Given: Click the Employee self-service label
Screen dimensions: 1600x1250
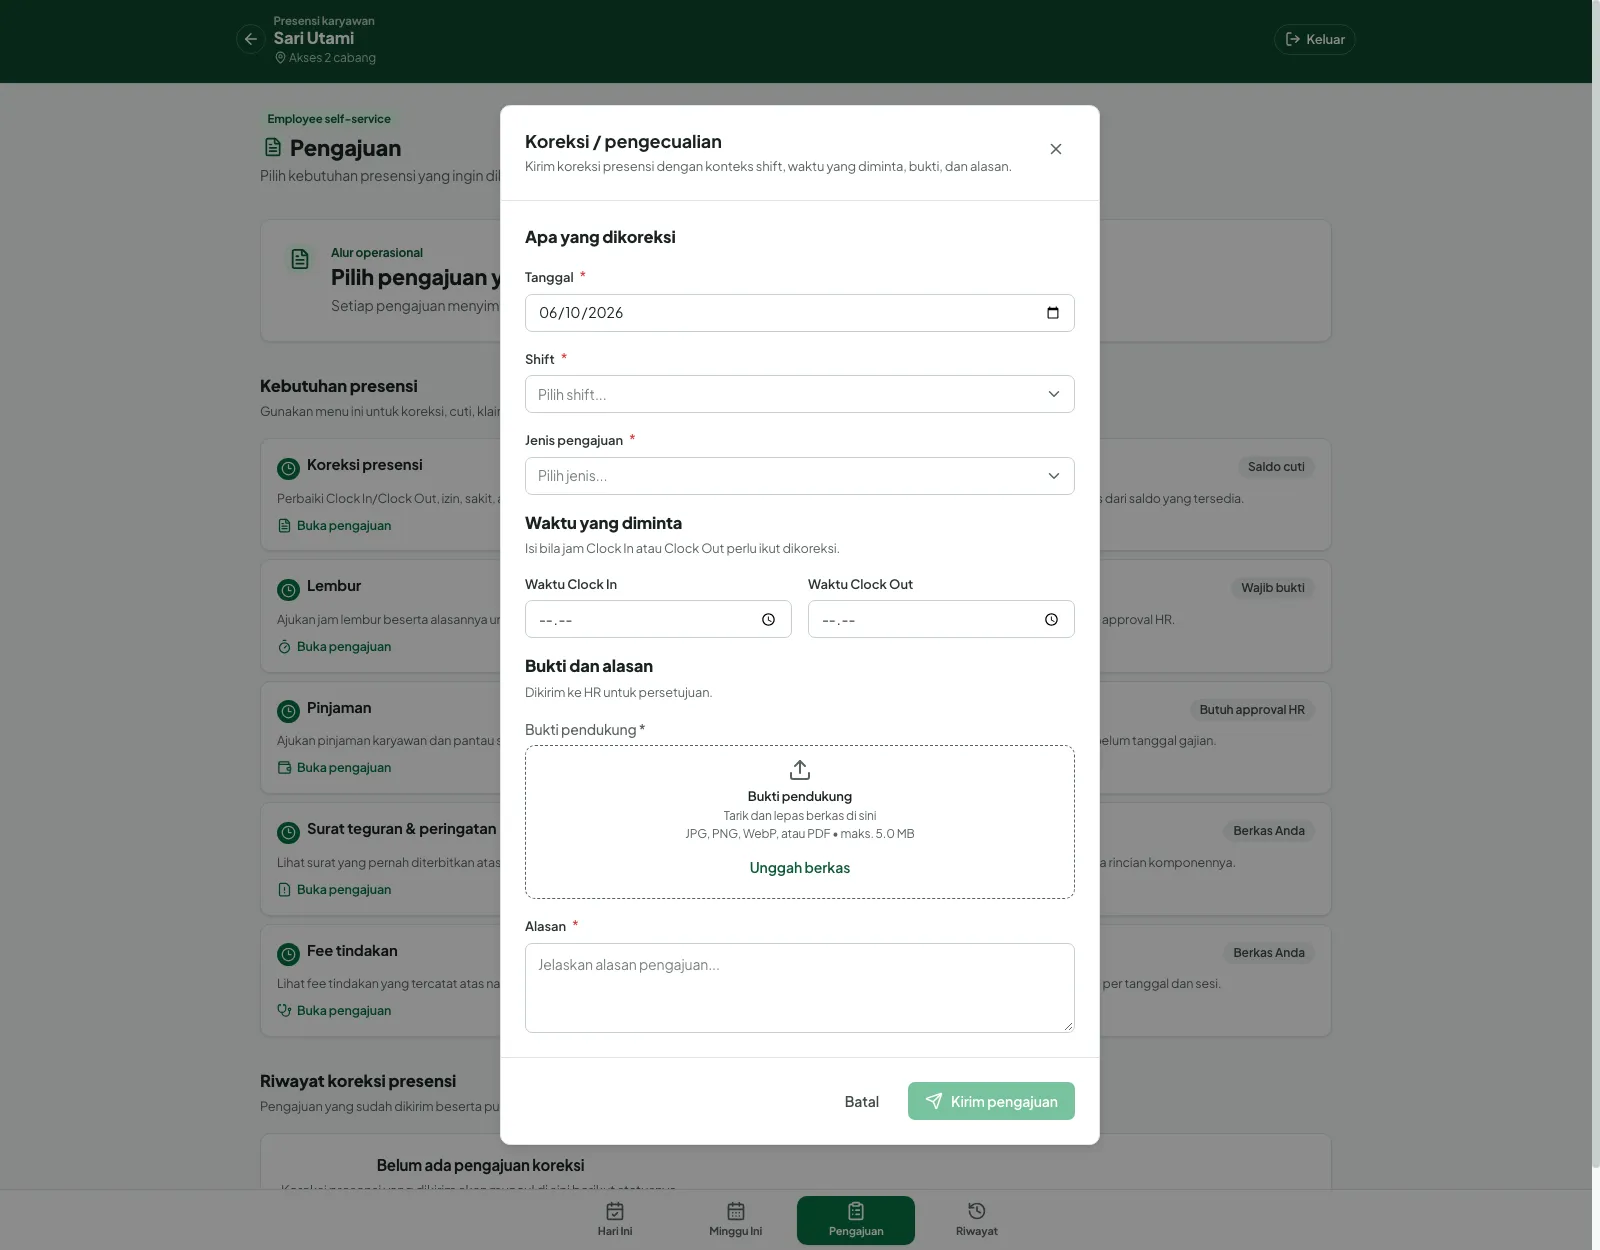Looking at the screenshot, I should [x=329, y=119].
